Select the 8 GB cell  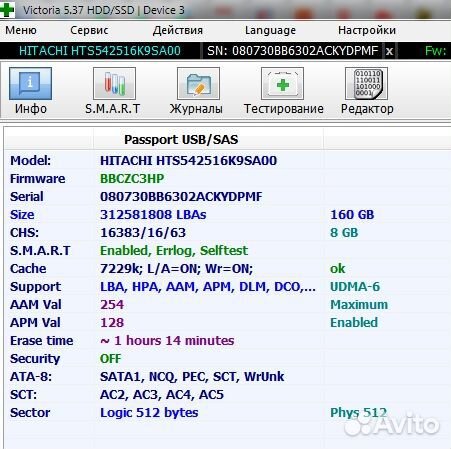(344, 233)
